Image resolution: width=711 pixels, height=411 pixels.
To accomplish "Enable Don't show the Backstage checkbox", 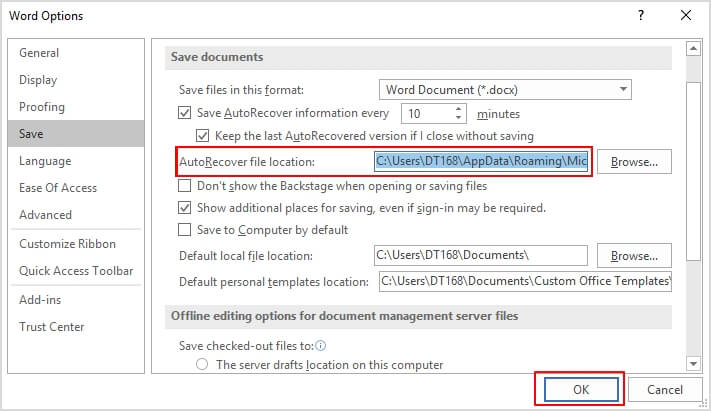I will [184, 186].
